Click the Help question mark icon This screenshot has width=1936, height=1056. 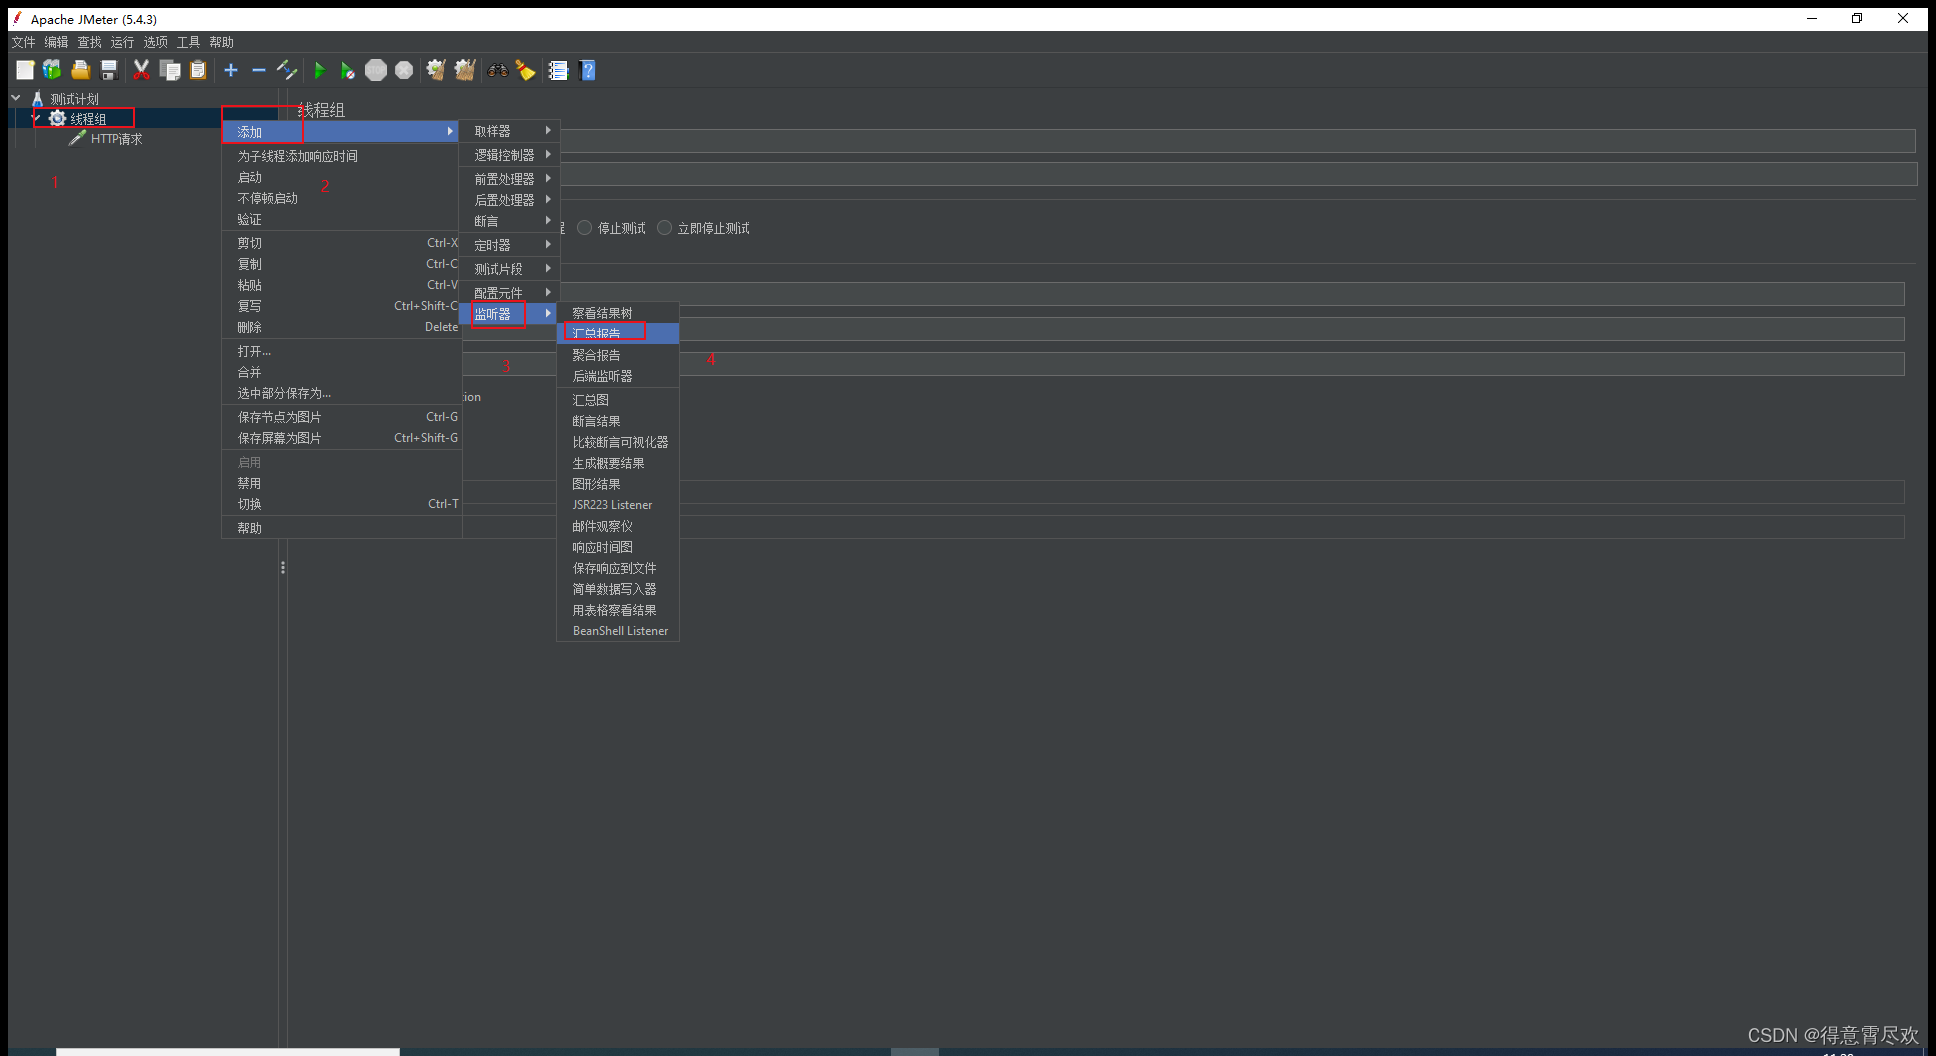(588, 70)
